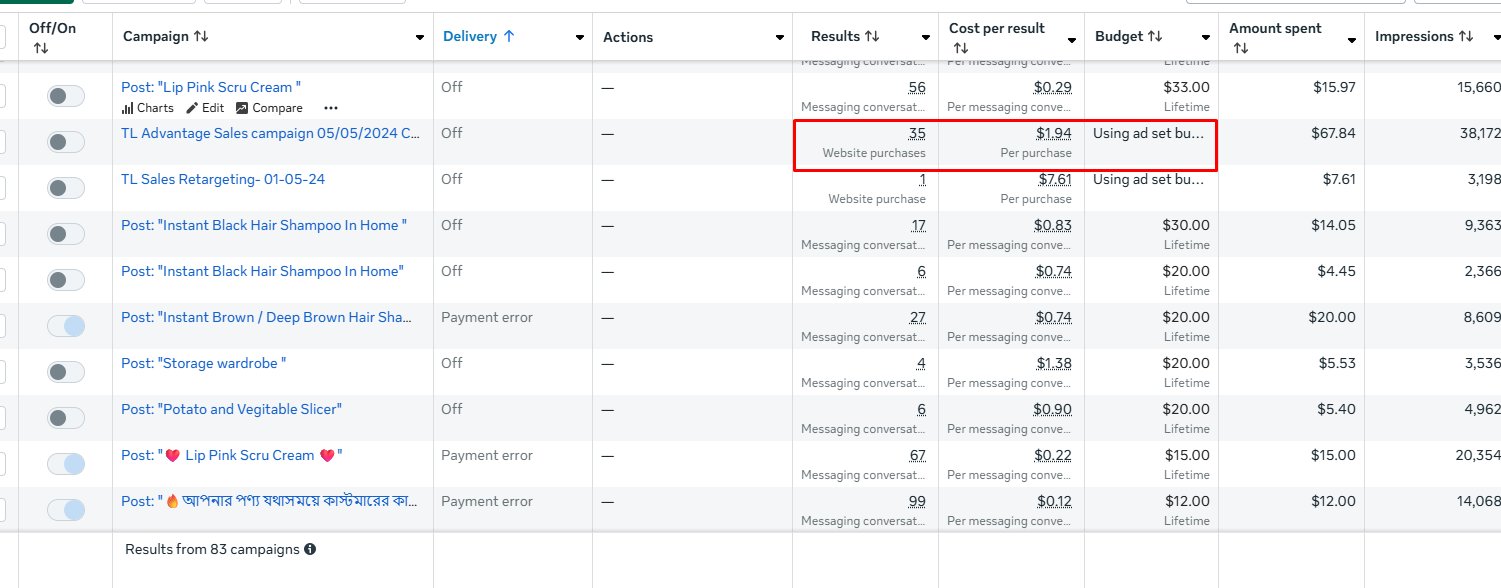Open the Actions column dropdown arrow
Screen dimensions: 1501x588
(x=780, y=38)
